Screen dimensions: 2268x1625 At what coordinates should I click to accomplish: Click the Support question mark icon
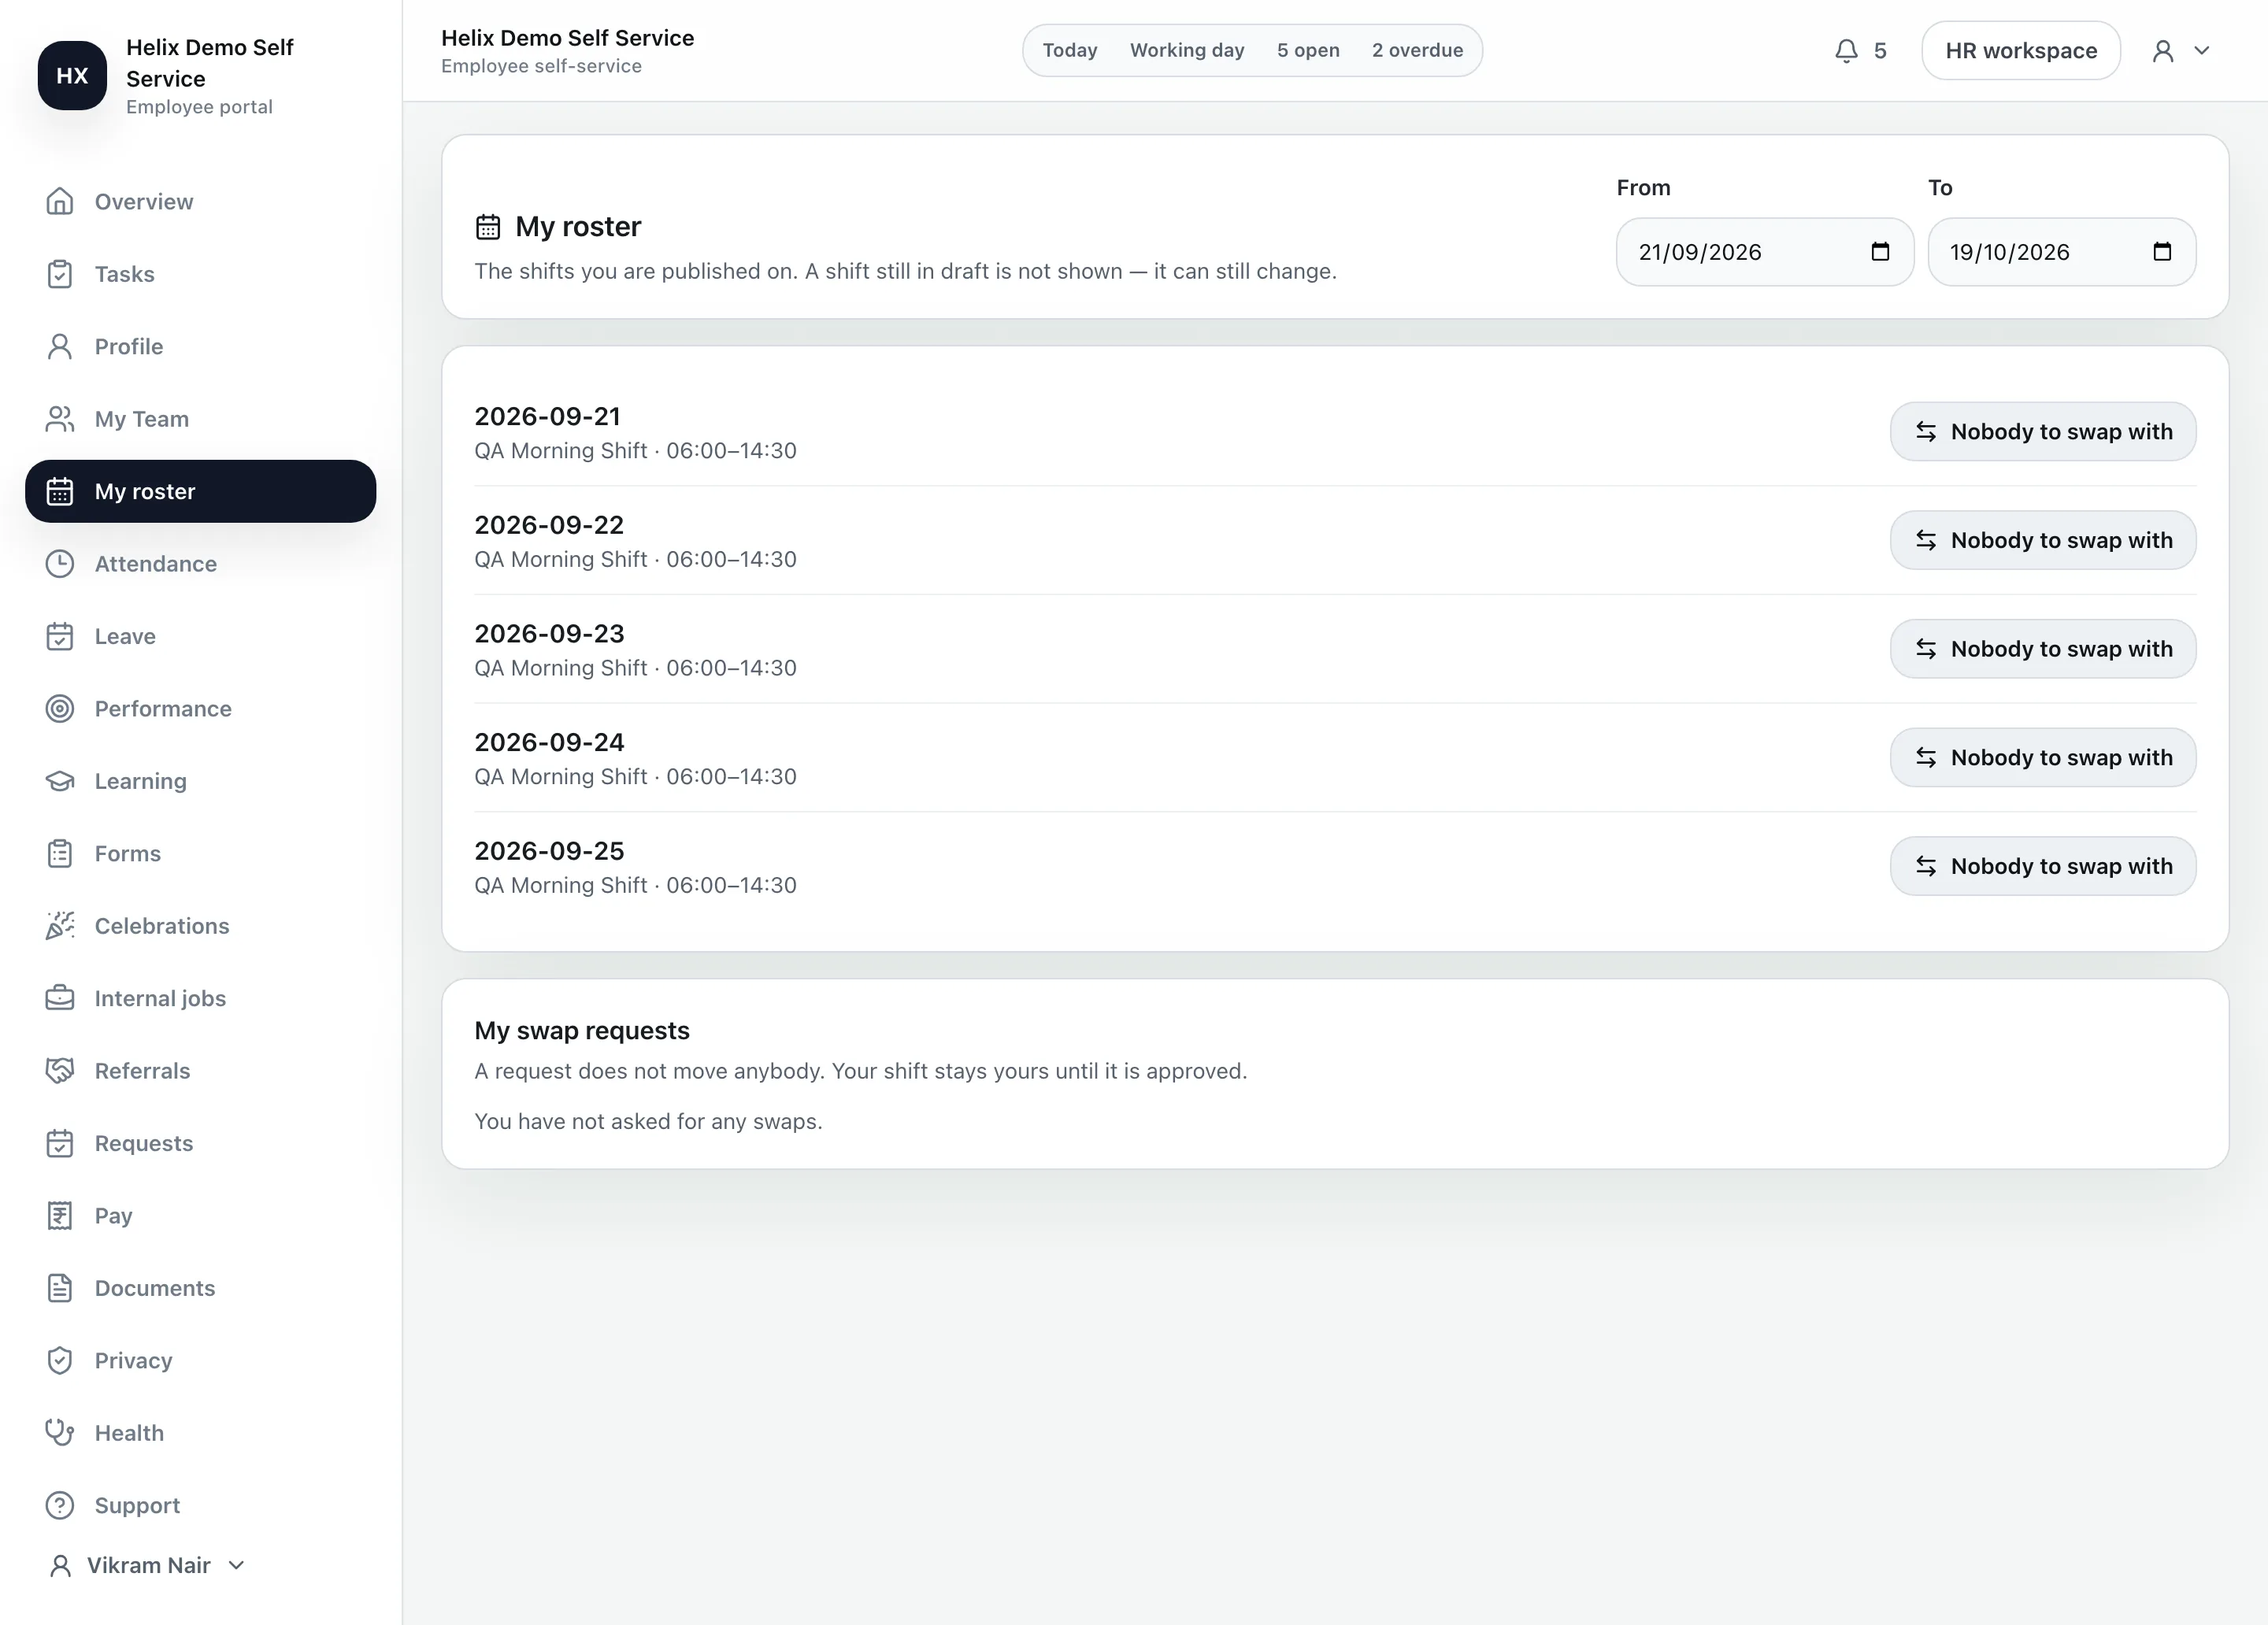(60, 1505)
